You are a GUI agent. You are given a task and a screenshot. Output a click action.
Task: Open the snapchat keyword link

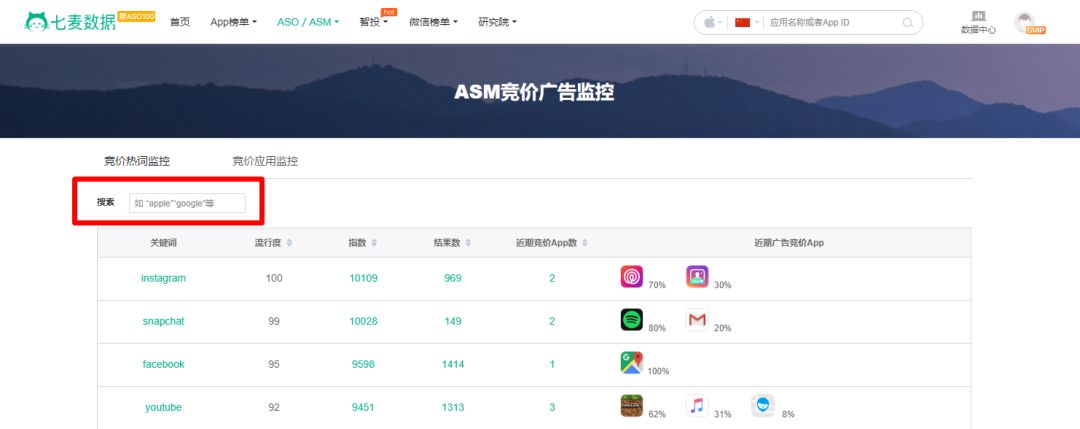coord(163,321)
